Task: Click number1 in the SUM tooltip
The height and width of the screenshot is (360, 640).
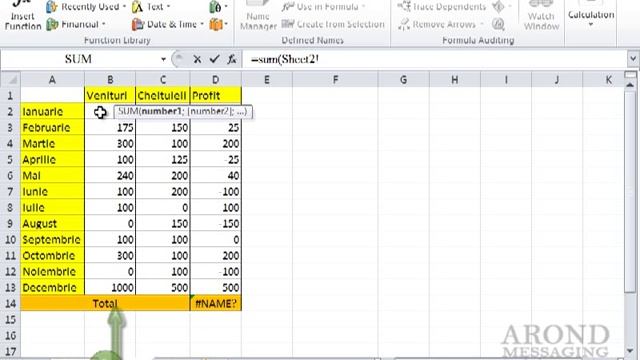Action: coord(161,111)
